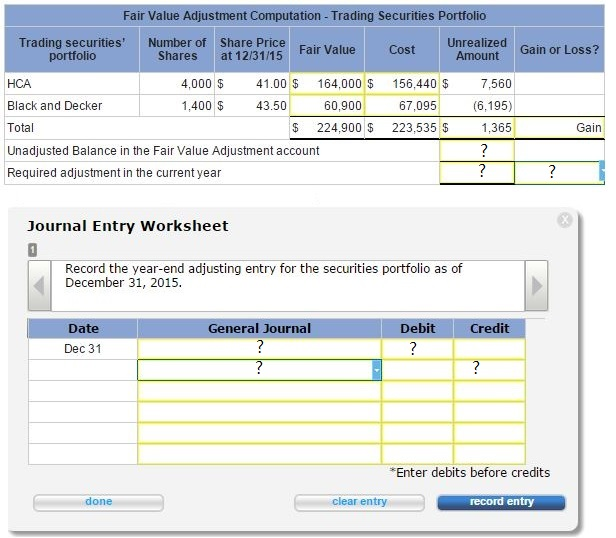
Task: Go to previous journal entry arrow
Action: tap(39, 286)
